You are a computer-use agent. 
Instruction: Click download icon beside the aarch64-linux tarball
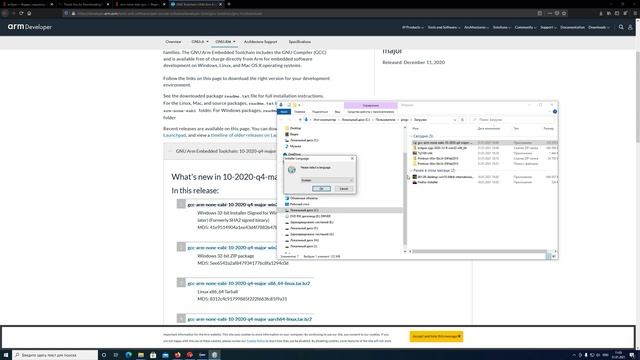181,318
